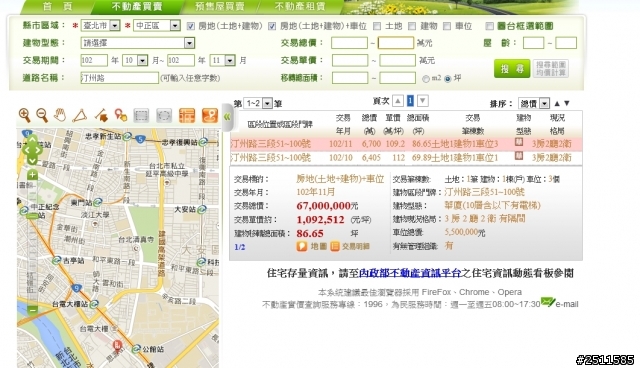Select the 102/10 汀州路三段51~100號 row
This screenshot has width=640, height=368.
406,157
